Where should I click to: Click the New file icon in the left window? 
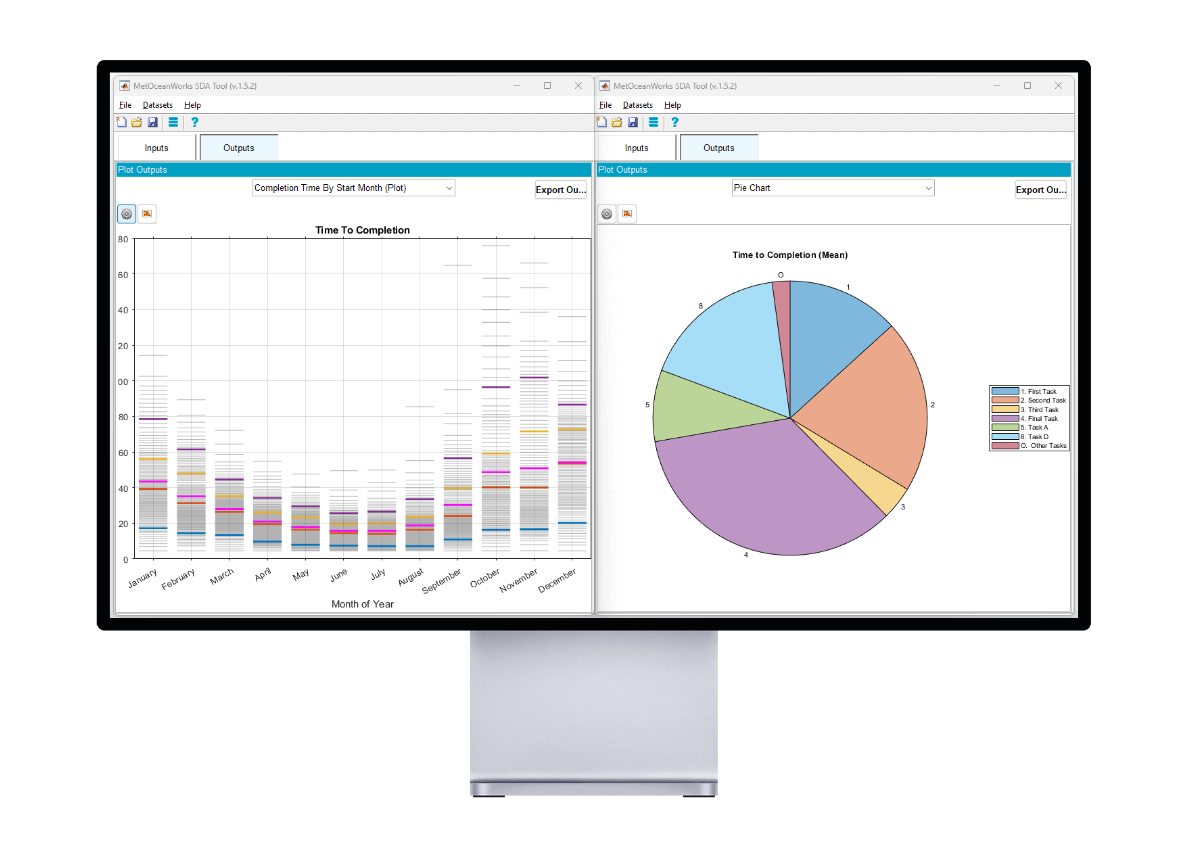[x=122, y=122]
